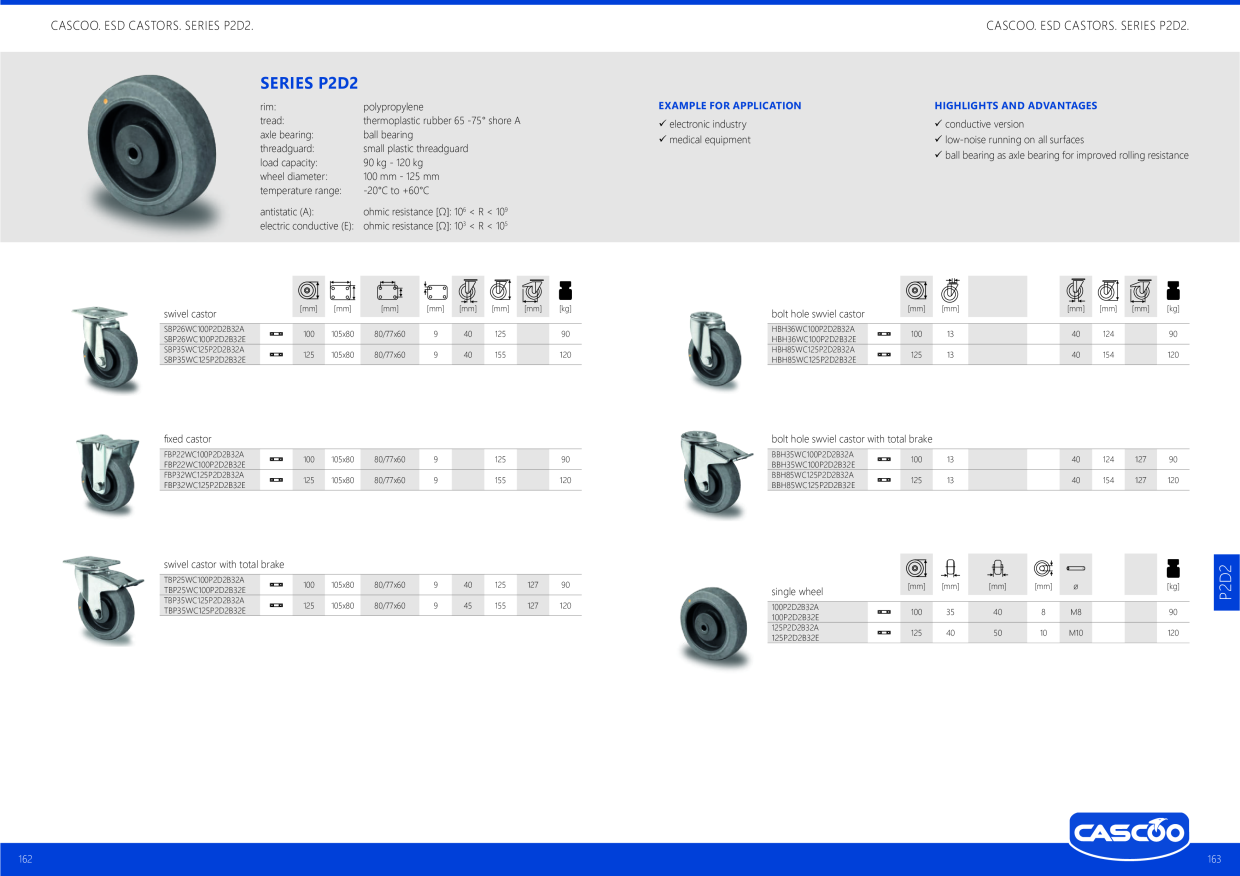Click the '90 kg - 120 kg' load capacity value
The image size is (1240, 876).
coord(393,163)
